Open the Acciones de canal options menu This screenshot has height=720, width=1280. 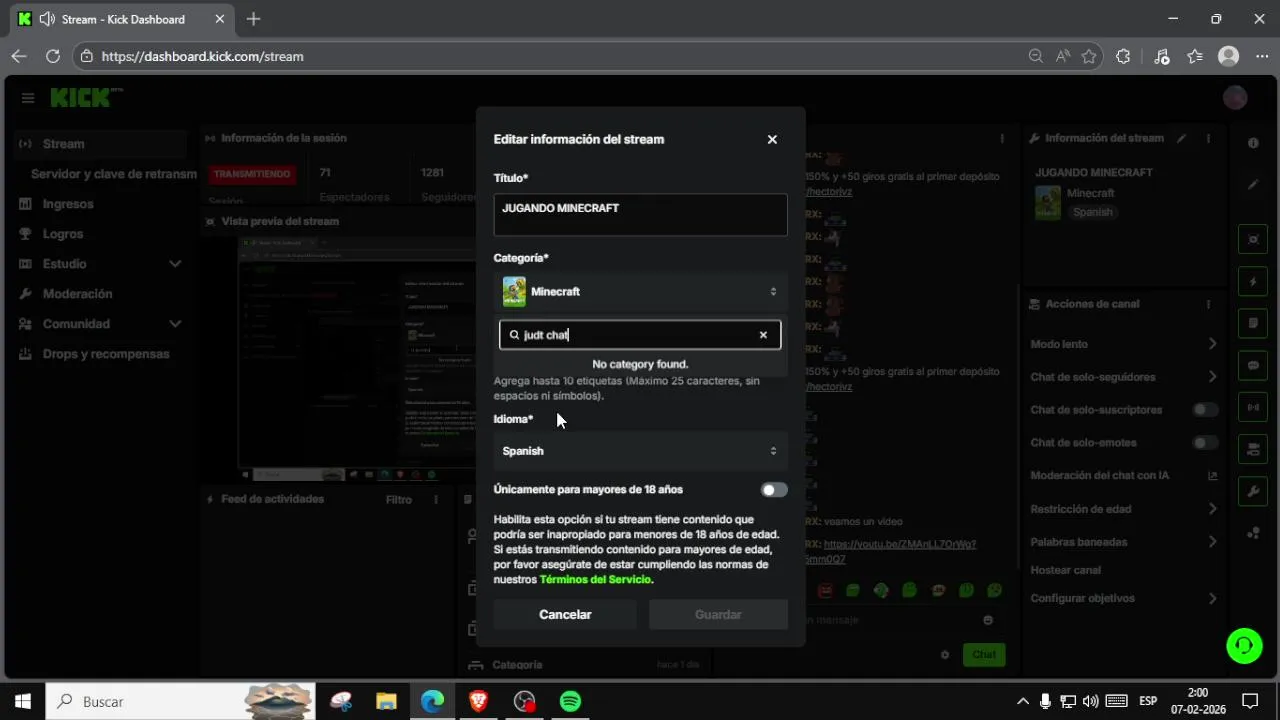[x=1208, y=304]
